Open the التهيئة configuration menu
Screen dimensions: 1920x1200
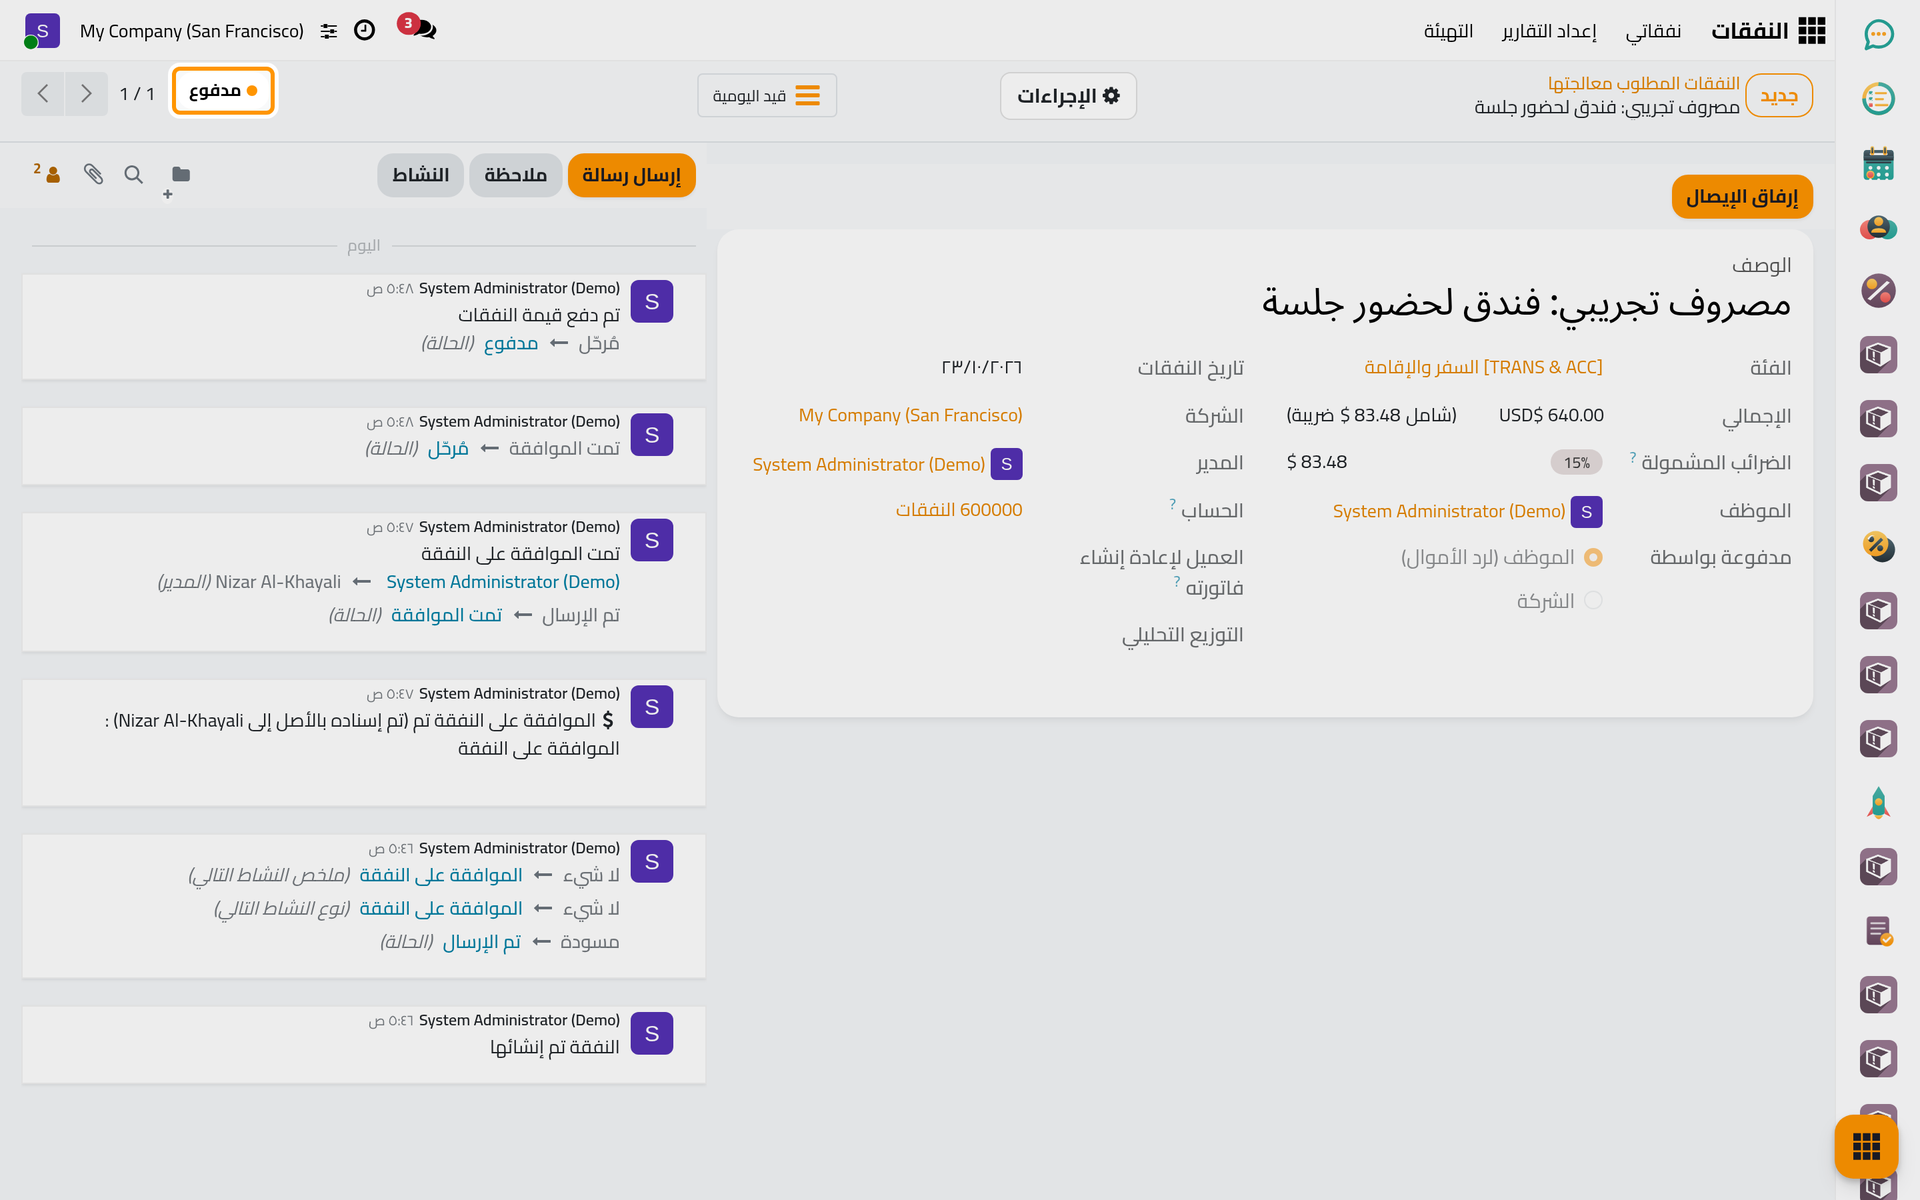click(x=1448, y=31)
